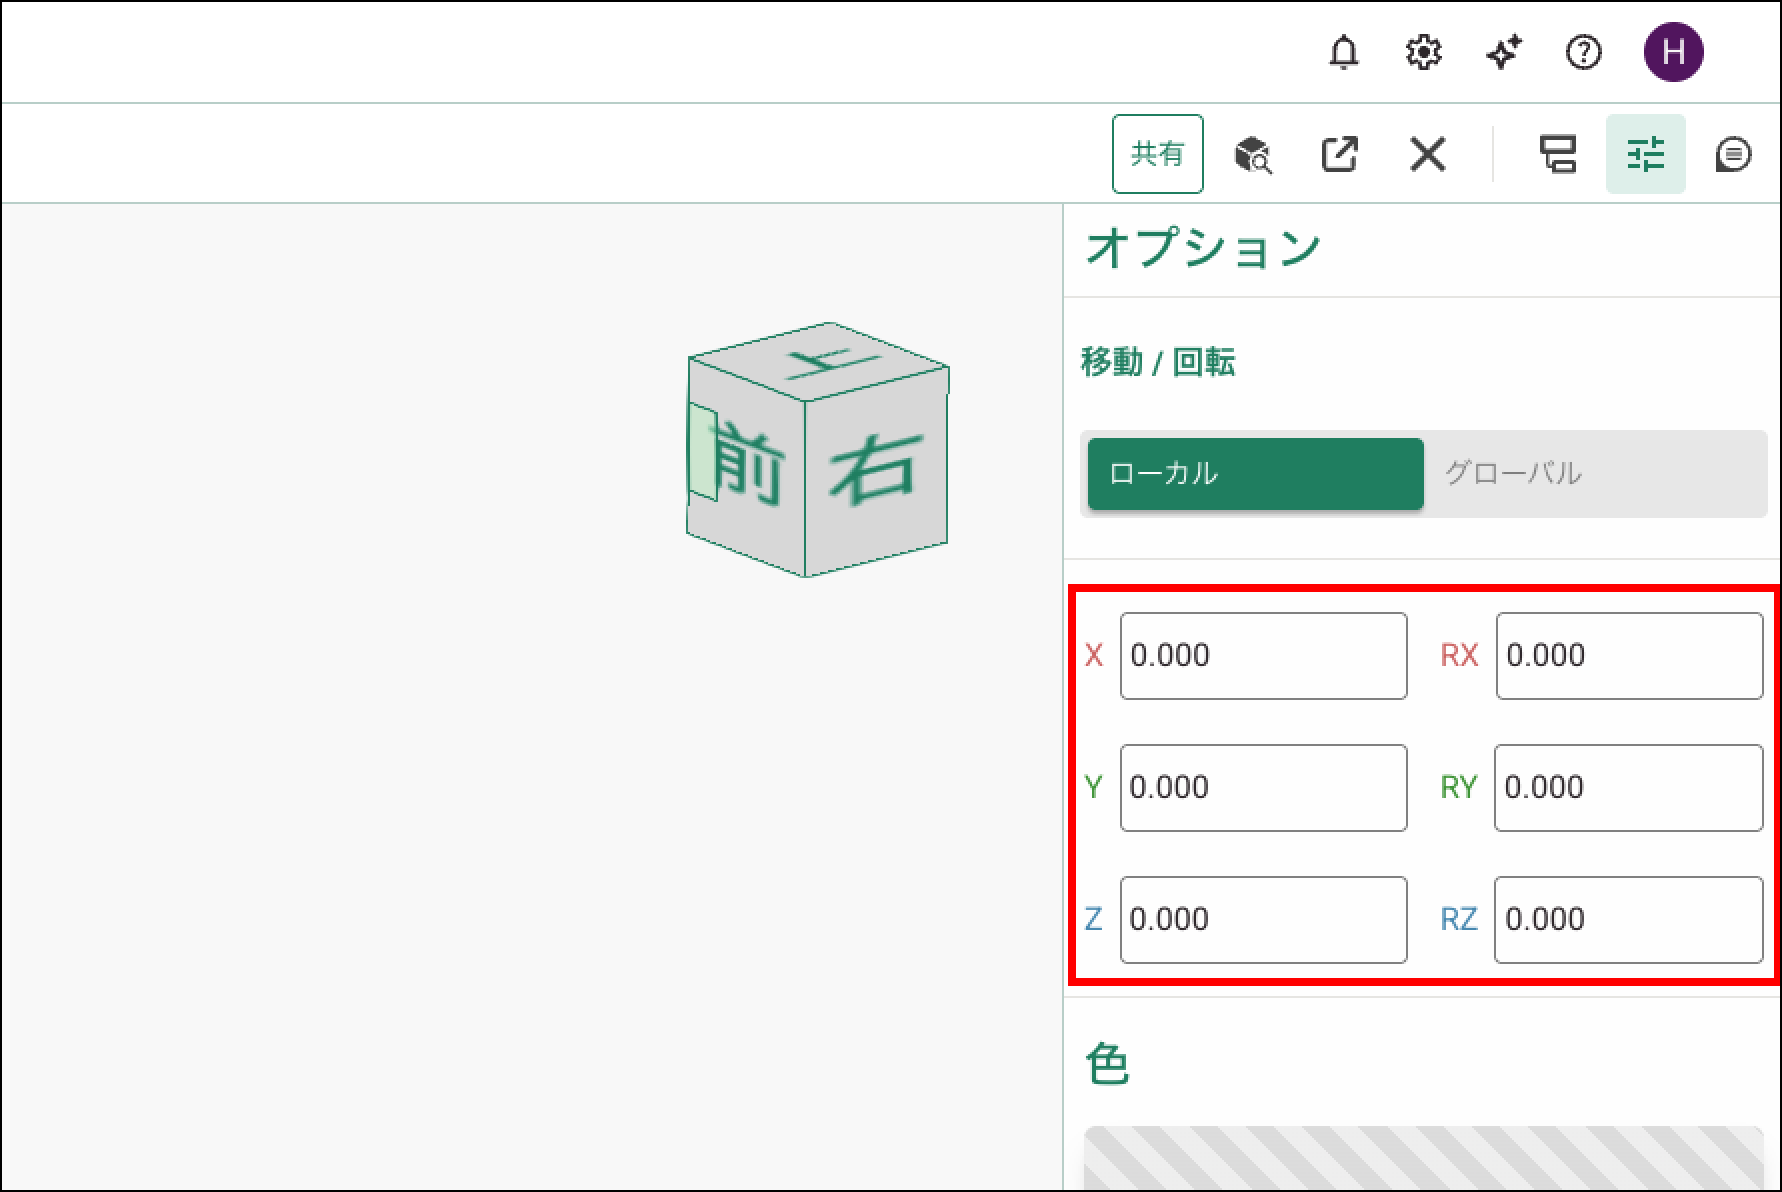The width and height of the screenshot is (1782, 1192).
Task: Click the X position input field
Action: [1263, 656]
